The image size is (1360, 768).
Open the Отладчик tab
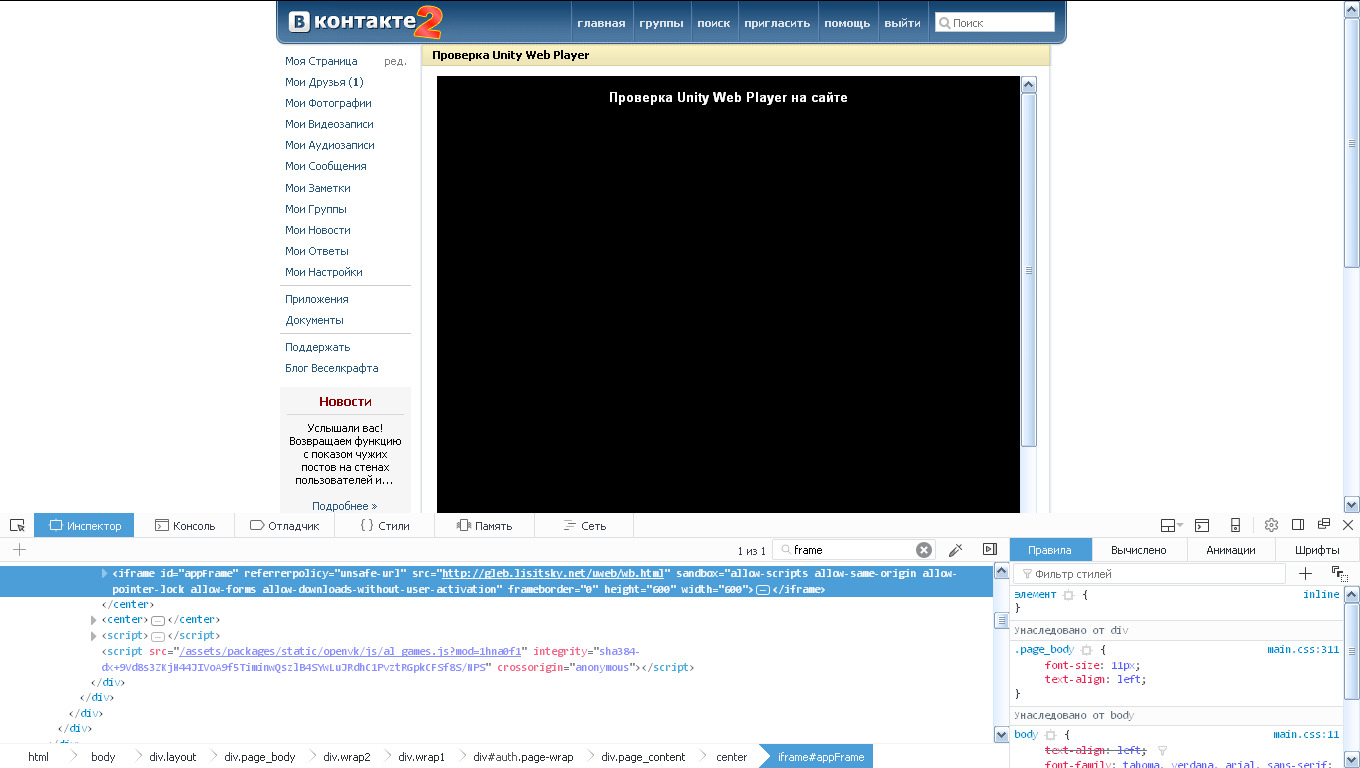point(285,525)
